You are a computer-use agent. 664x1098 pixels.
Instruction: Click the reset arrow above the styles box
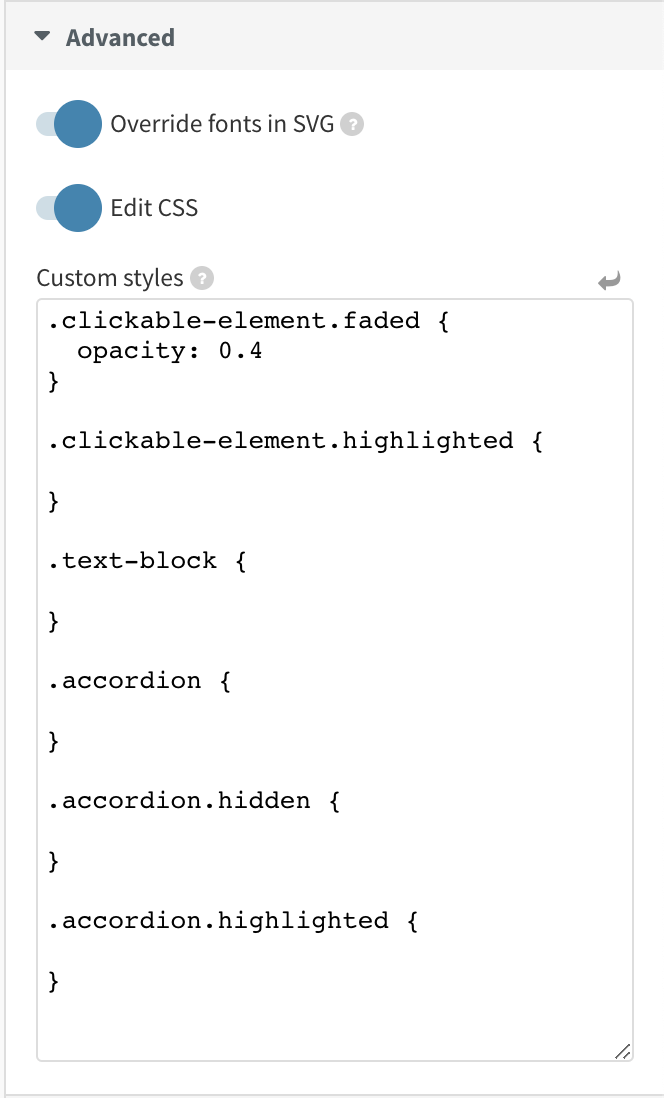[609, 281]
